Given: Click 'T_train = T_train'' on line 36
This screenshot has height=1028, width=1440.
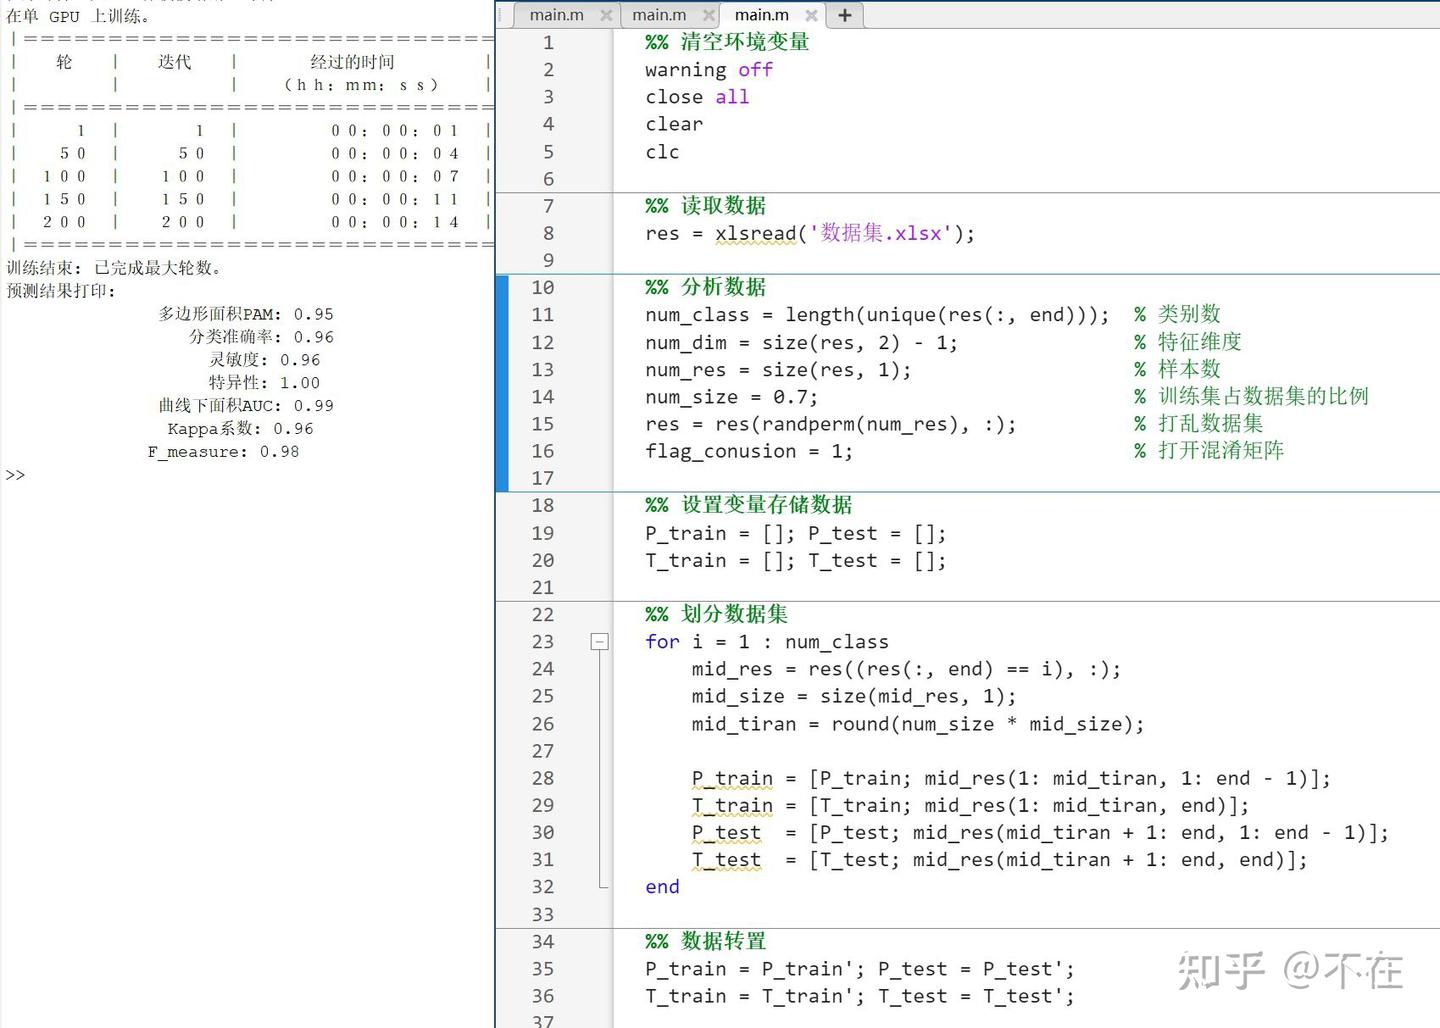Looking at the screenshot, I should point(755,996).
